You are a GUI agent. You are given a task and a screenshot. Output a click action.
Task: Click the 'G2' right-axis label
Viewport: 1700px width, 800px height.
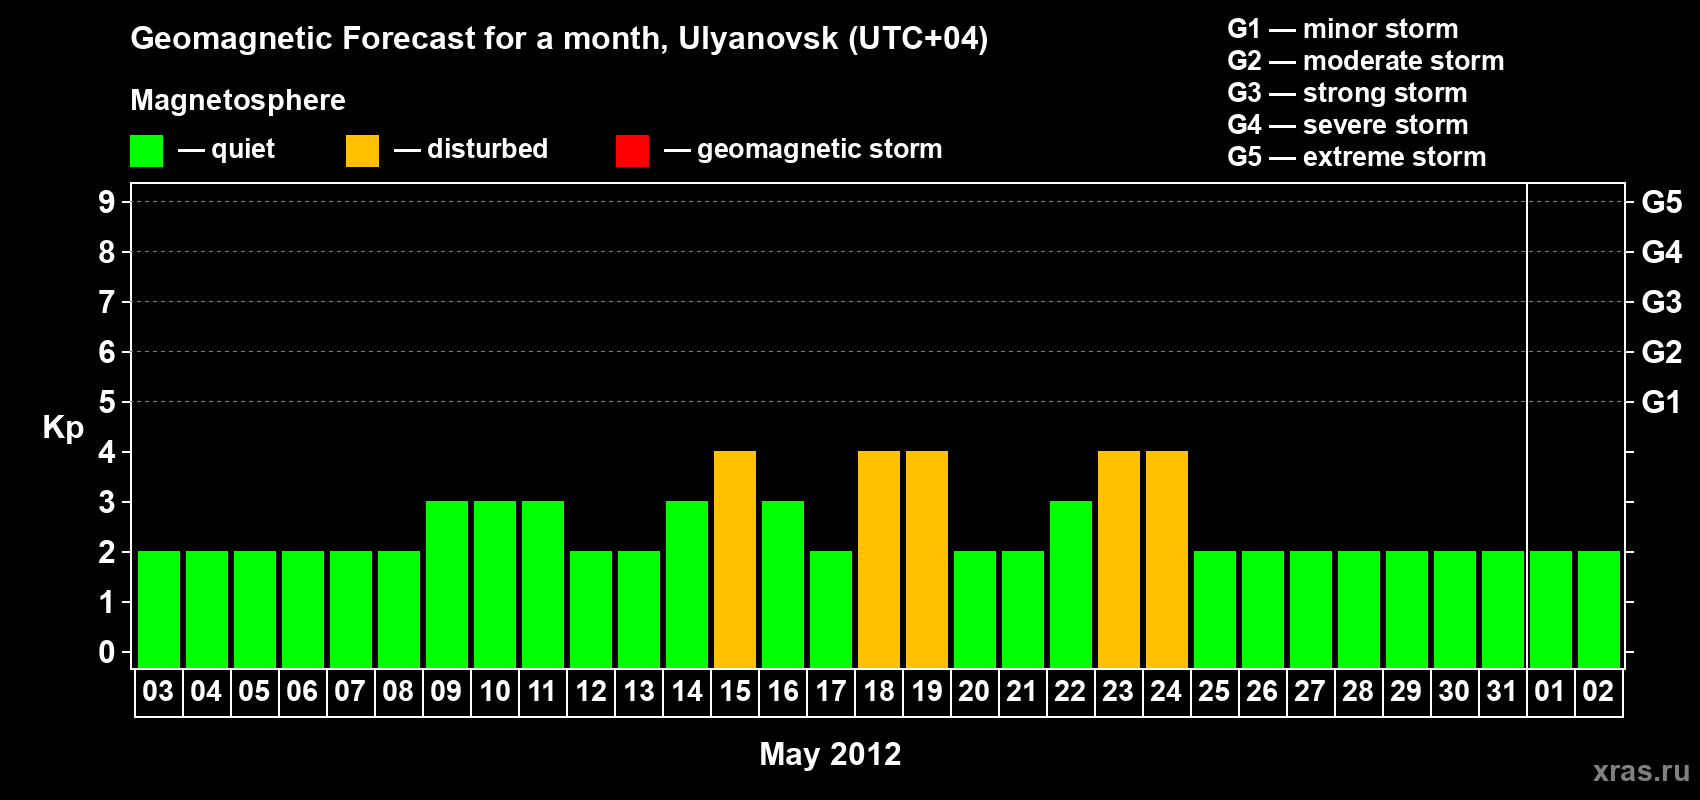click(1662, 352)
